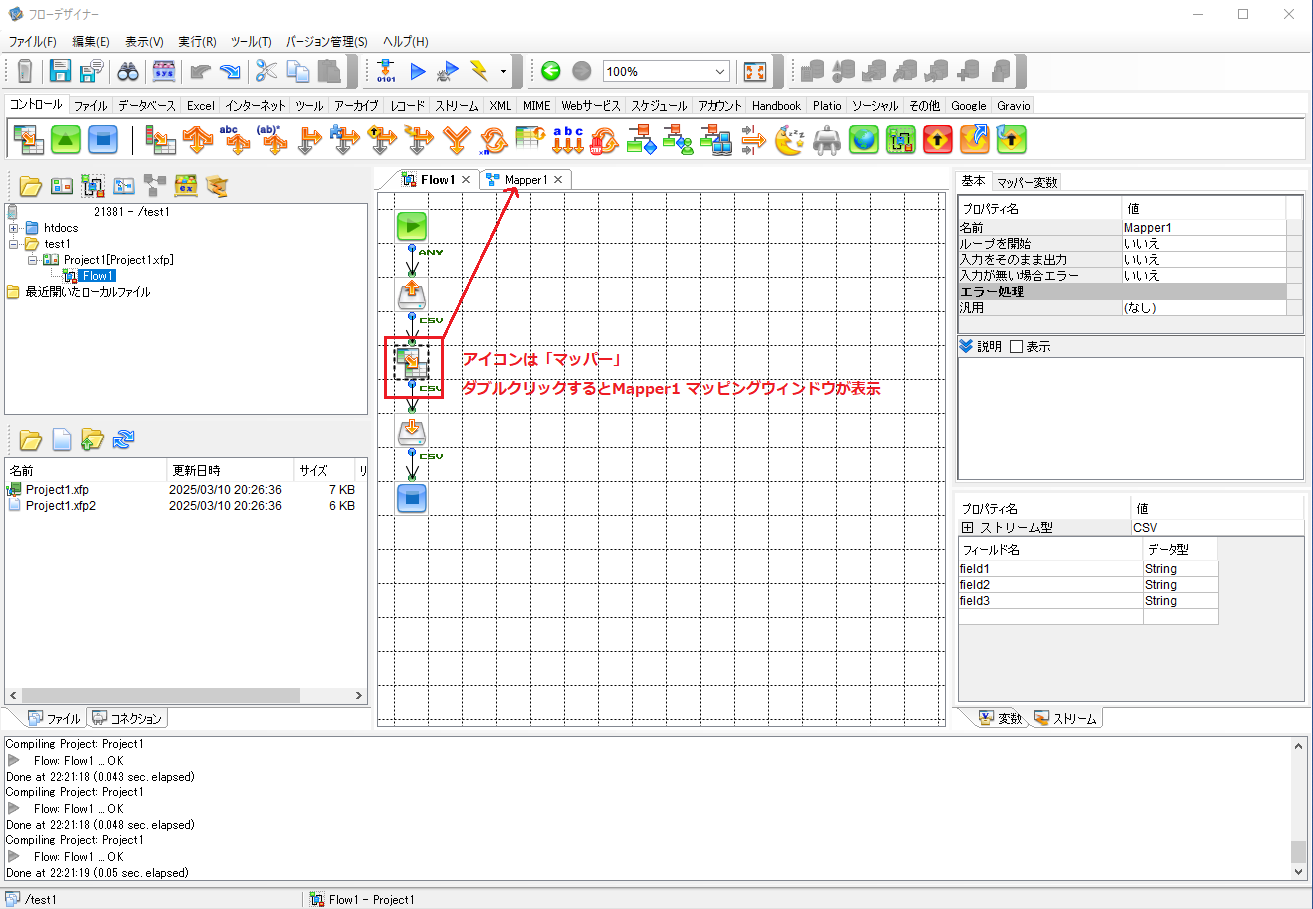Click the save (floppy disk) toolbar icon
This screenshot has height=909, width=1313.
pyautogui.click(x=60, y=71)
